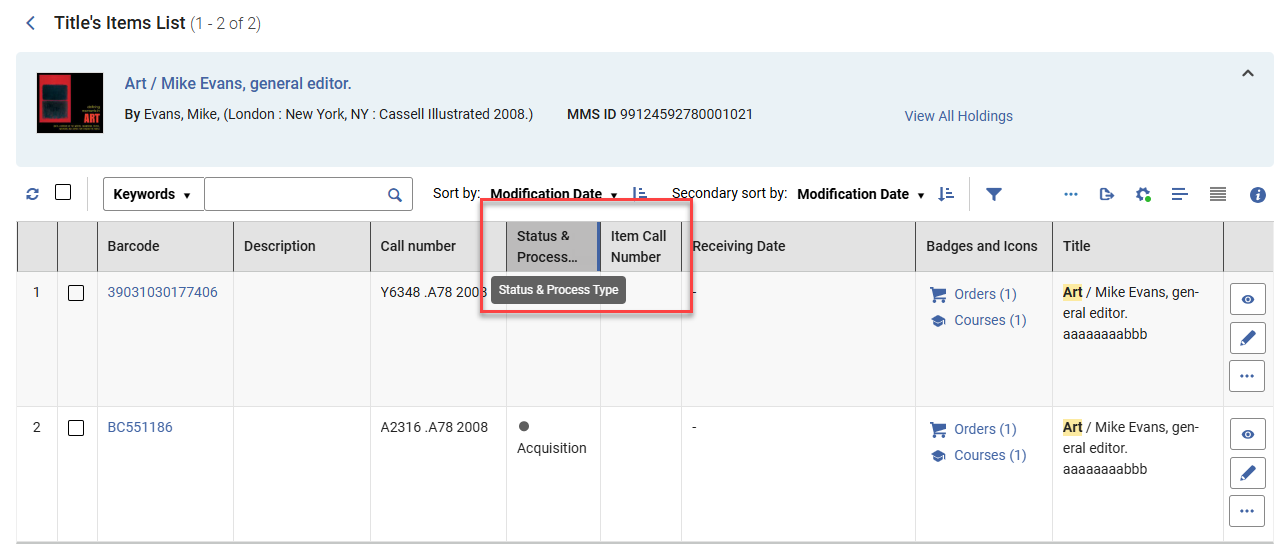
Task: Select the Badges and Icons column header
Action: 983,246
